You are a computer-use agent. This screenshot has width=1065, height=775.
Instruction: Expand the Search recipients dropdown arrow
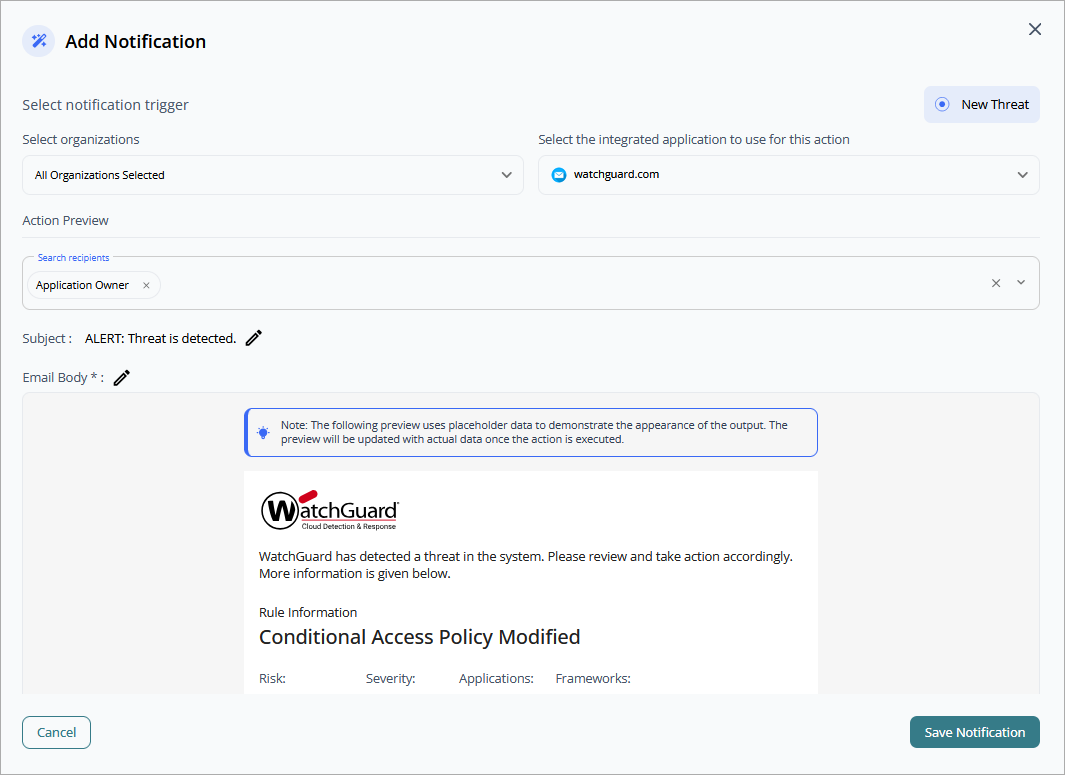point(1021,283)
